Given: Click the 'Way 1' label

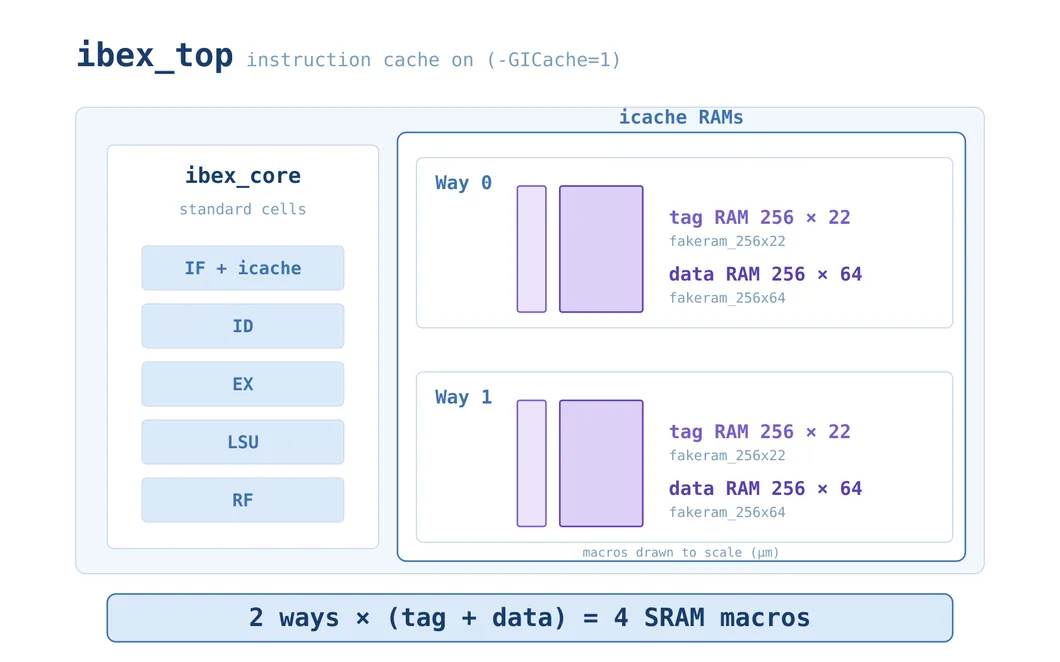Looking at the screenshot, I should [x=463, y=397].
